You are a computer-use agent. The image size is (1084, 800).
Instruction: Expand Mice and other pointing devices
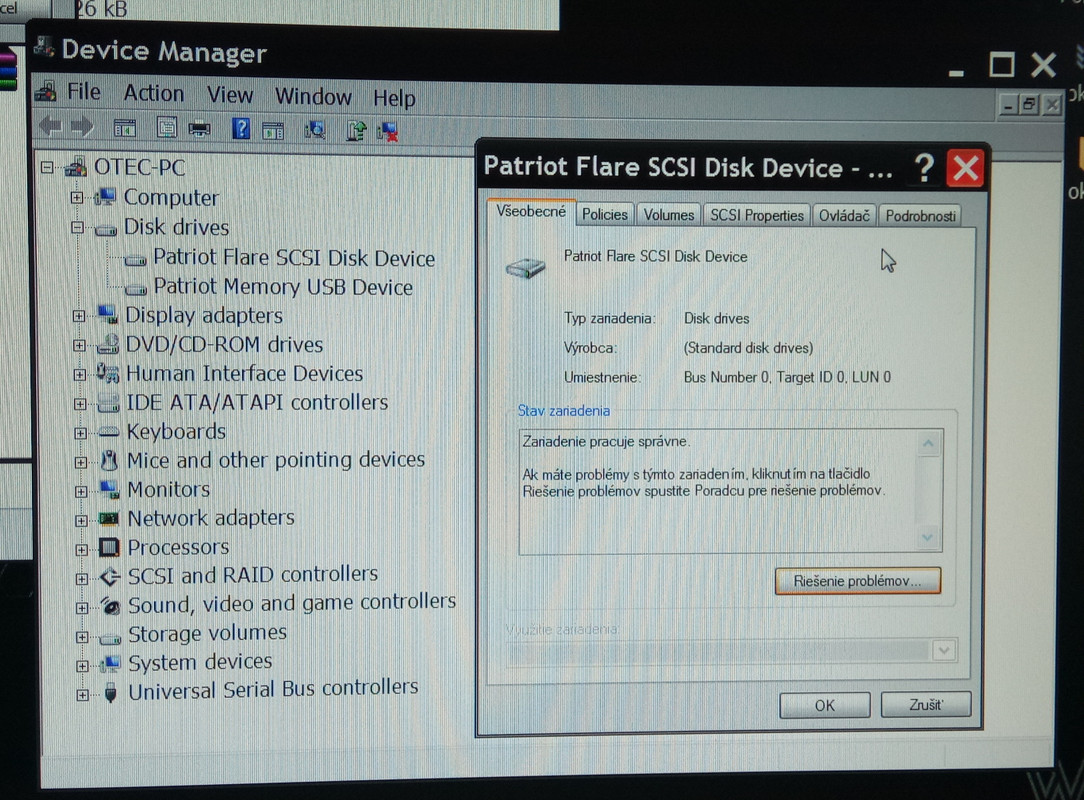(80, 462)
